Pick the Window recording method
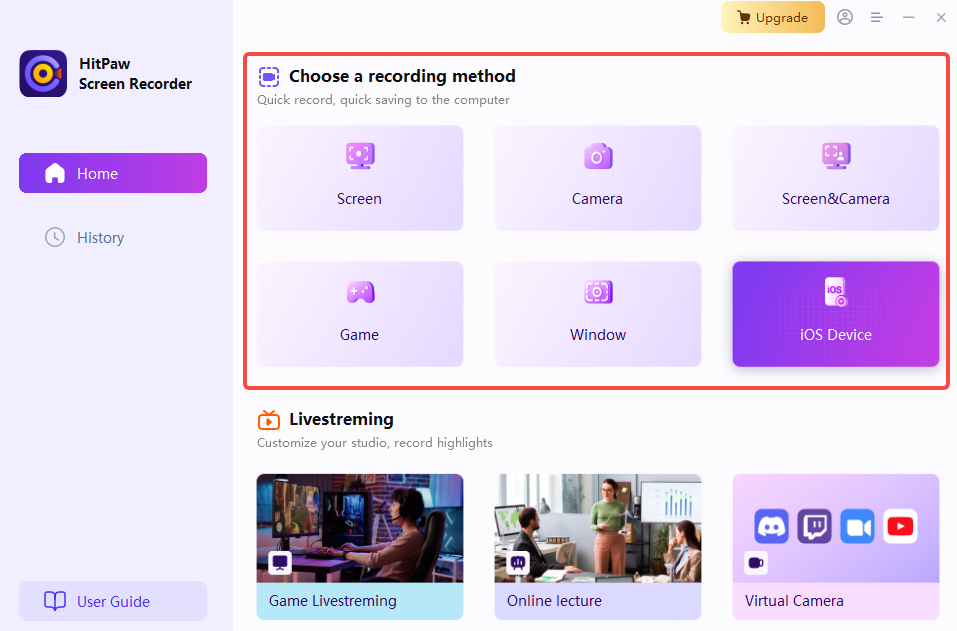Viewport: 957px width, 631px height. pos(598,314)
